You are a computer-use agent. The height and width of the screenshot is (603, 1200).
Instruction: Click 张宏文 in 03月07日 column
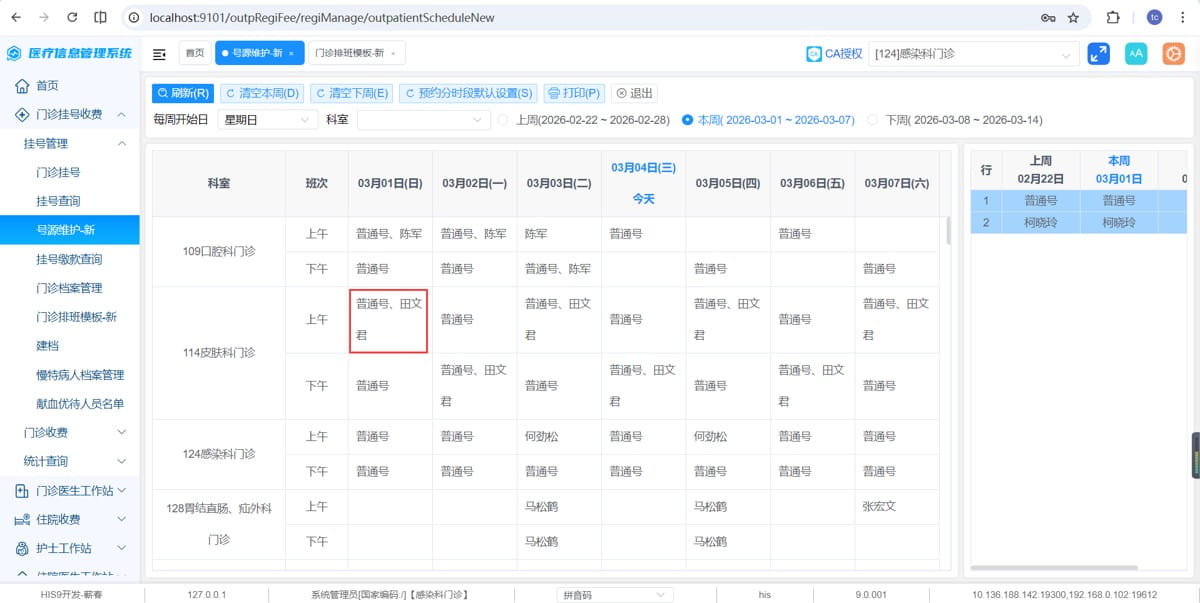pos(879,507)
